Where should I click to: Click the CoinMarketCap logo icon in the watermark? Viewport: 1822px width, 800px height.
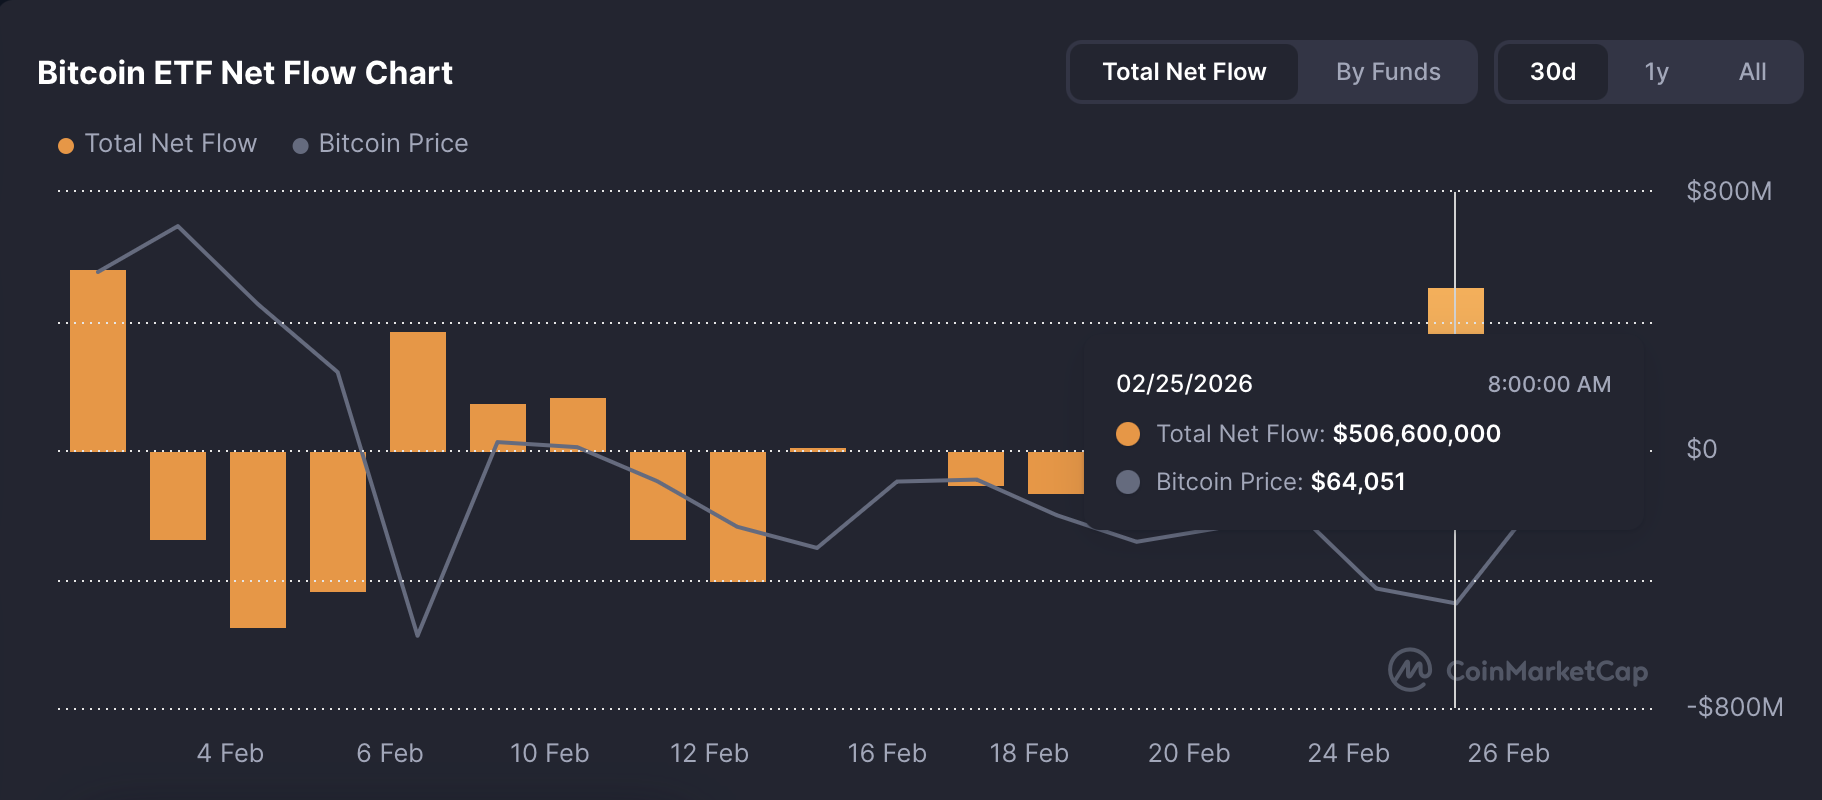point(1410,670)
